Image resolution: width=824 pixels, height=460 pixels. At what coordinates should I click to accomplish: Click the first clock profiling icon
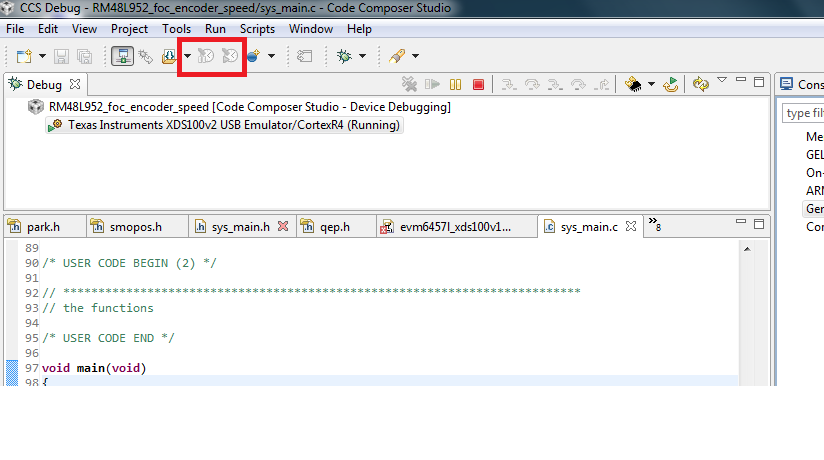pos(205,55)
